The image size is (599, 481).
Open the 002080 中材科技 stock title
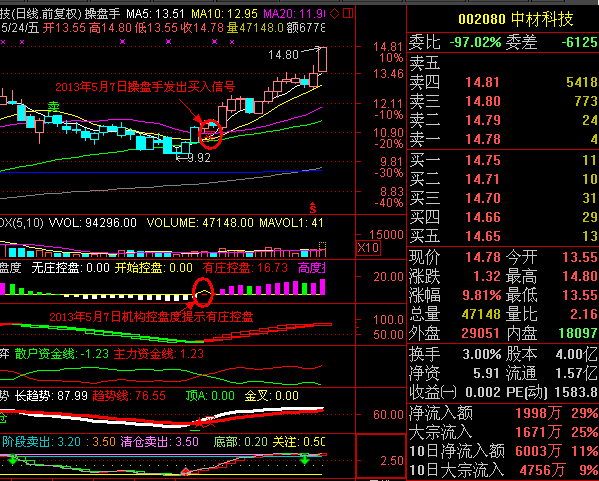click(x=516, y=19)
